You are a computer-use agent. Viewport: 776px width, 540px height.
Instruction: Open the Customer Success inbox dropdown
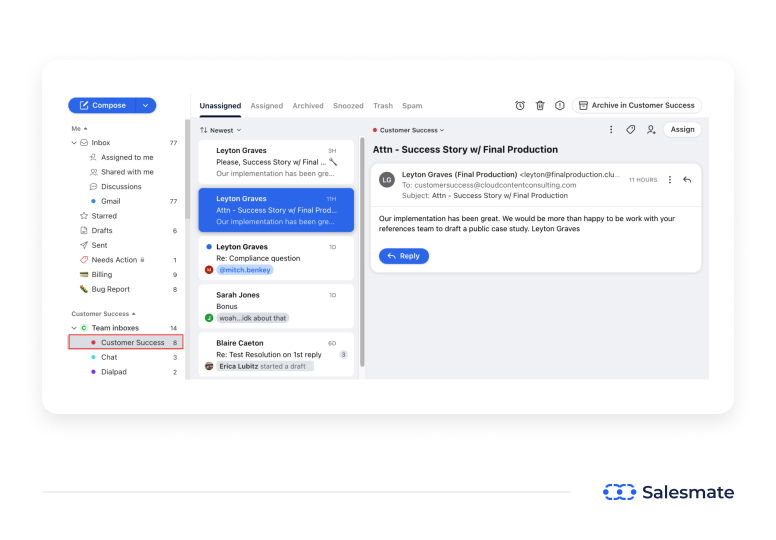(410, 130)
